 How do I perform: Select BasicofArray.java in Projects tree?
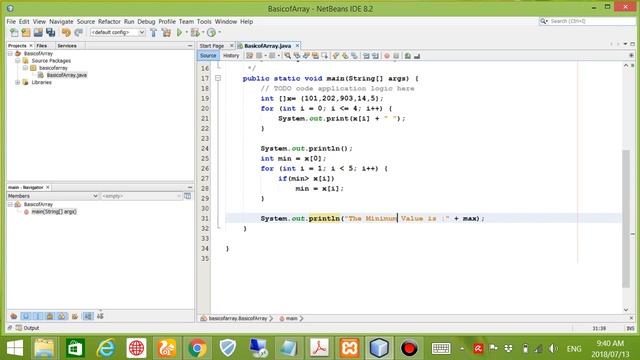[67, 75]
